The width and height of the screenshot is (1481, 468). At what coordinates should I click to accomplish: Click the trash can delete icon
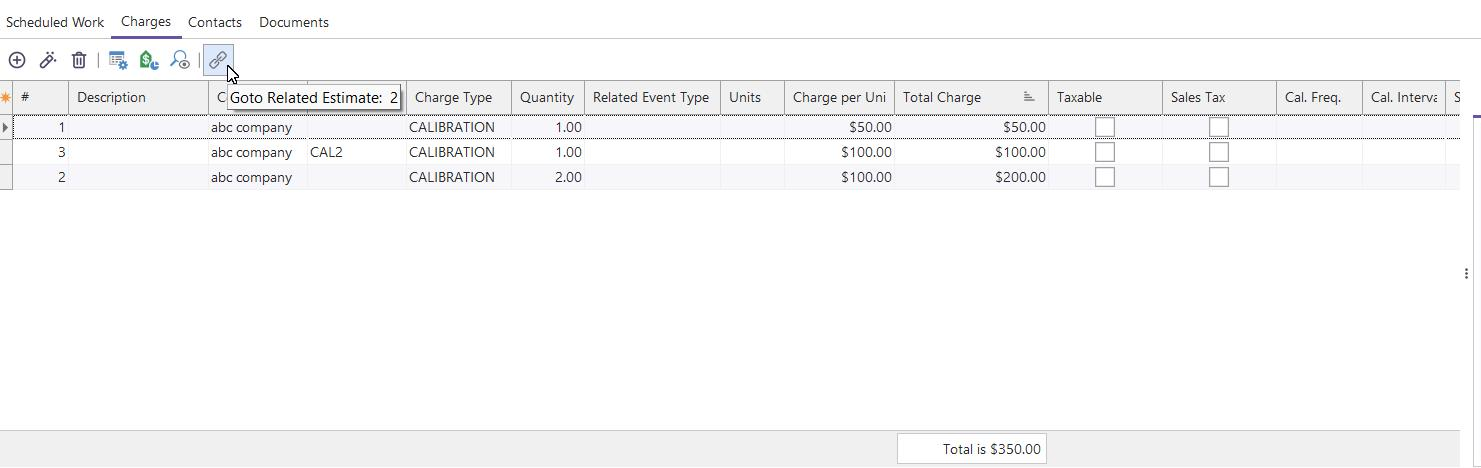pos(79,61)
